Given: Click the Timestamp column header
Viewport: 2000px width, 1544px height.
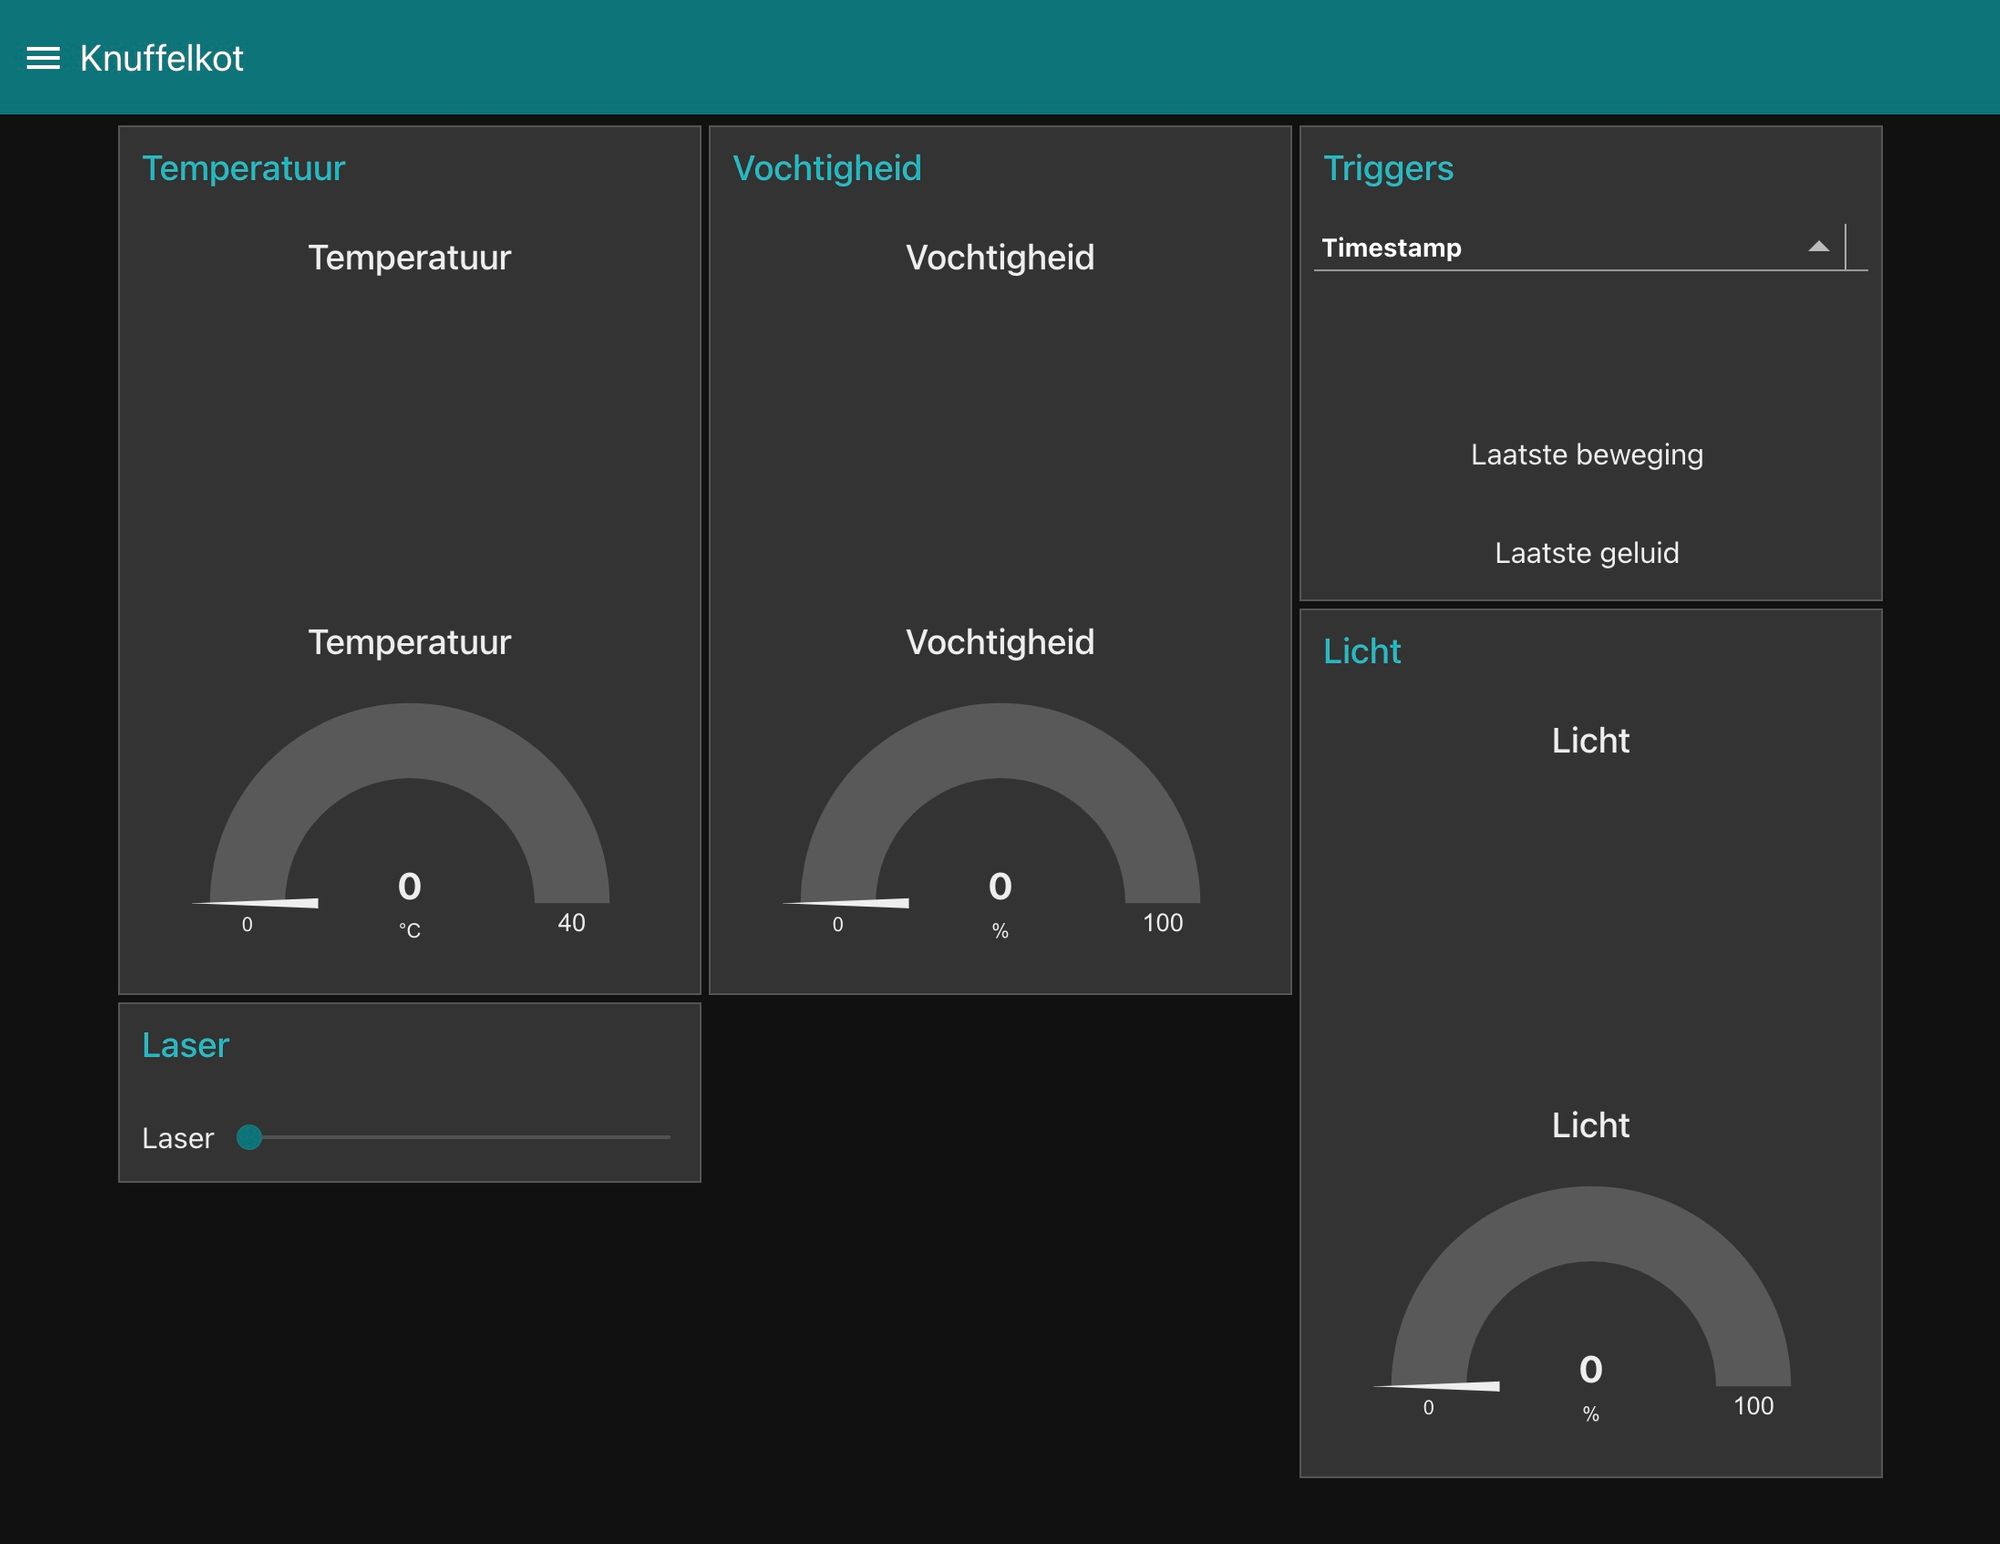Looking at the screenshot, I should click(1391, 248).
